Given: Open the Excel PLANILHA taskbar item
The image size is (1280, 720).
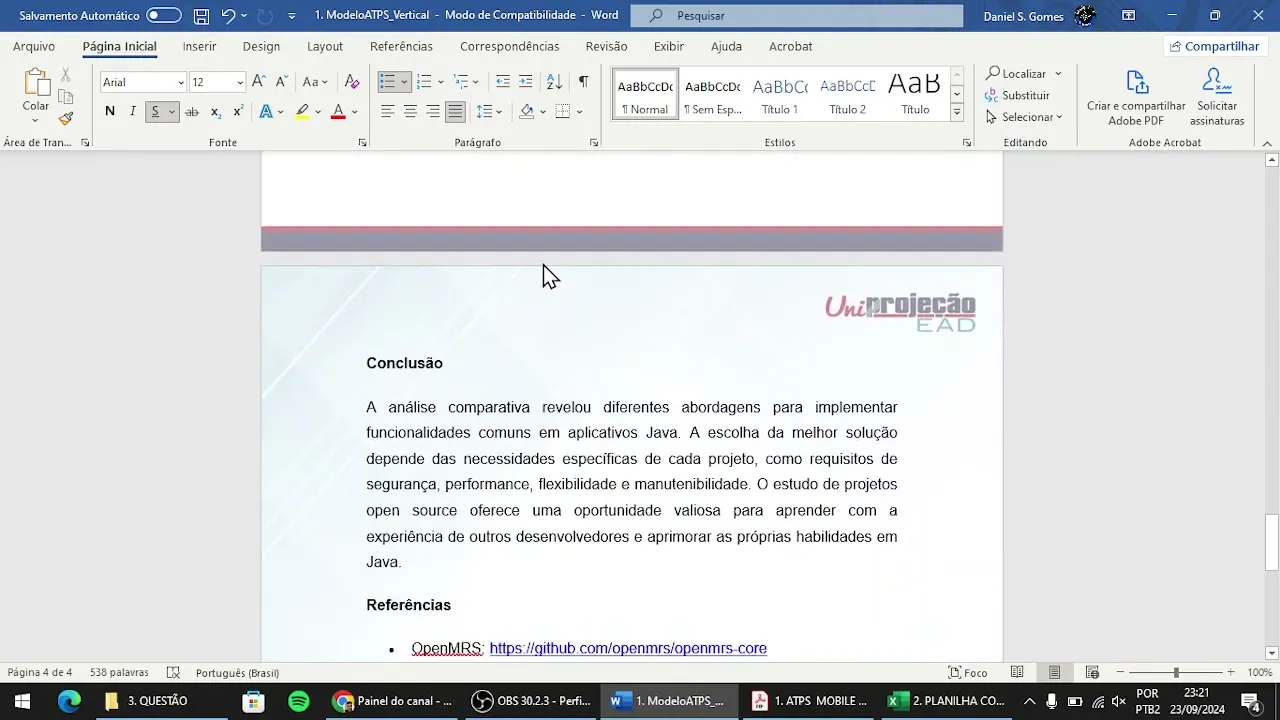Looking at the screenshot, I should 946,701.
